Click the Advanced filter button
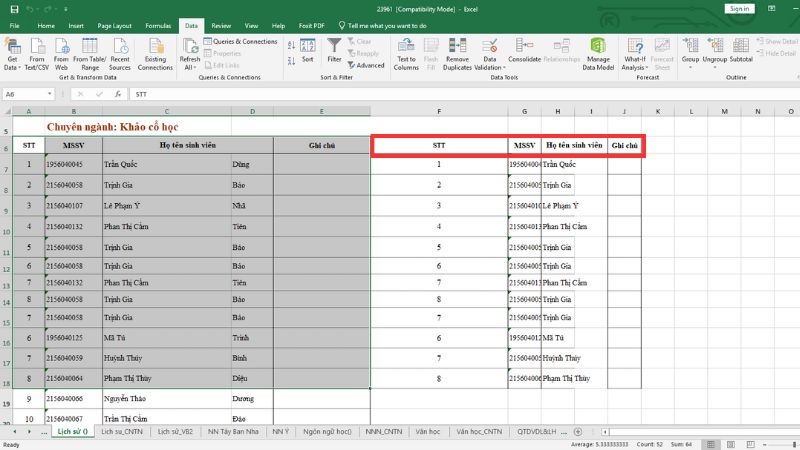Viewport: 800px width, 450px height. click(x=366, y=65)
